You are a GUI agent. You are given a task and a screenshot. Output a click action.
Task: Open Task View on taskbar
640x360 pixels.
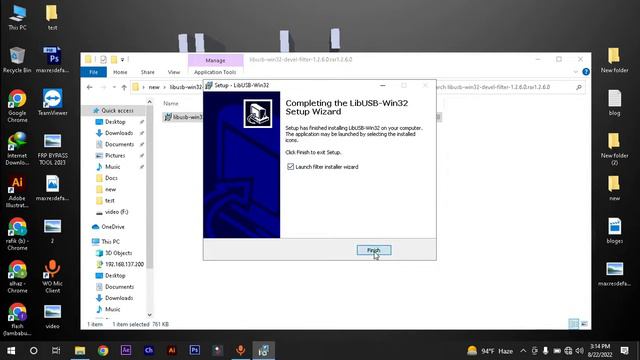tap(56, 350)
